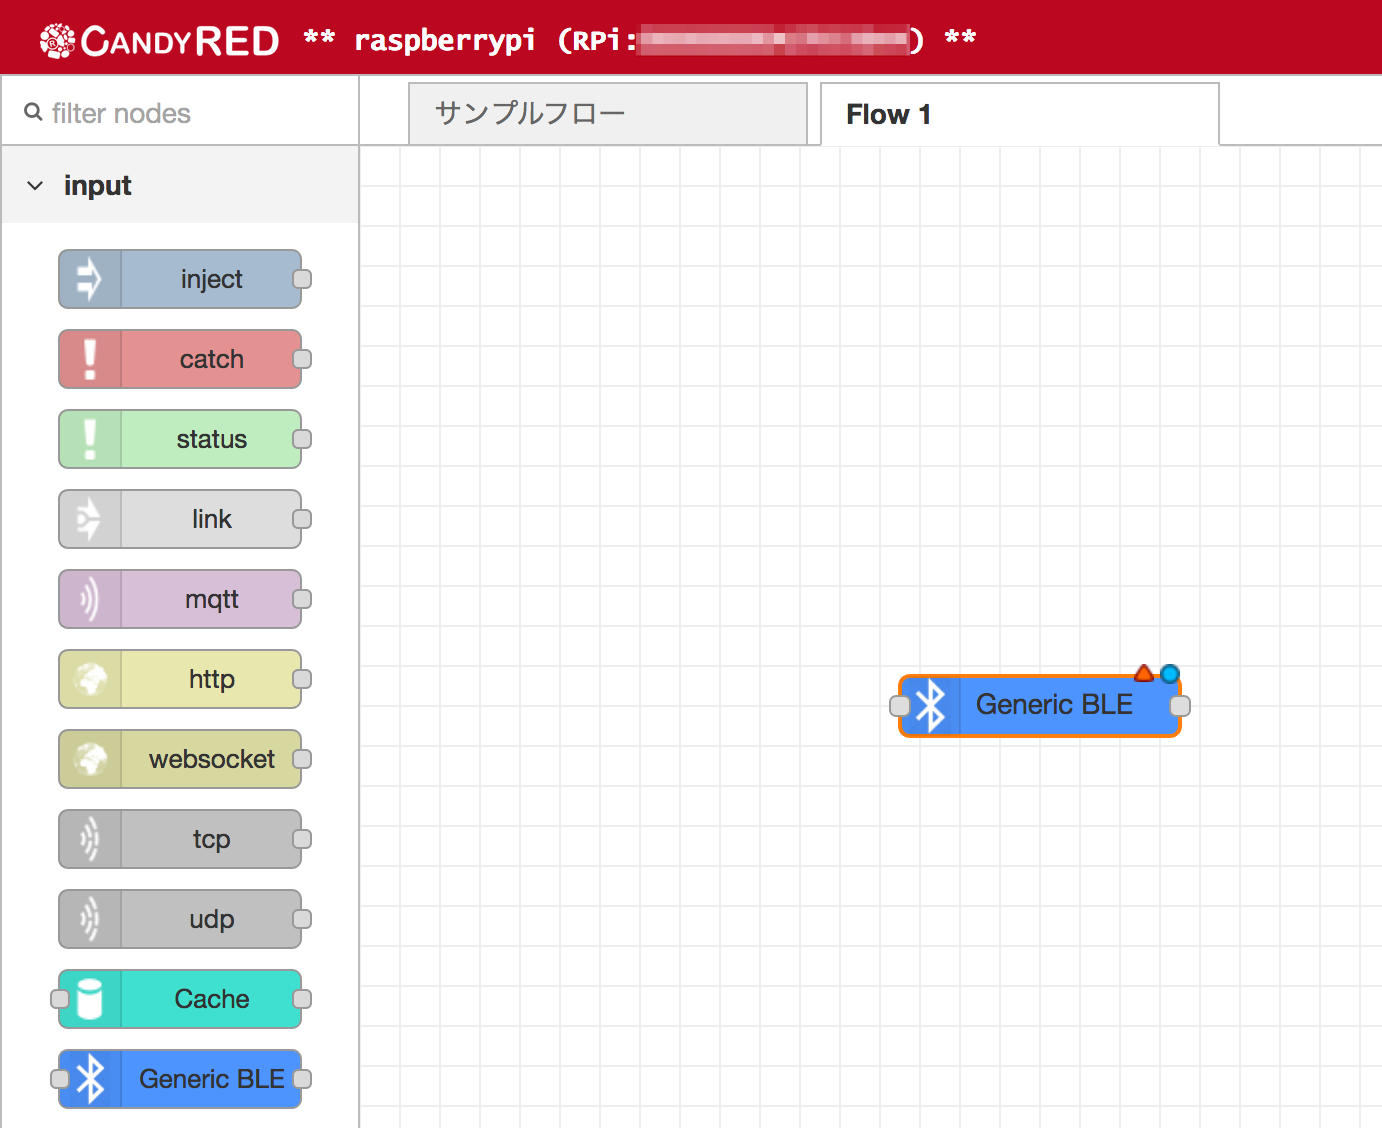Collapse the input category chevron
The height and width of the screenshot is (1128, 1382).
pos(35,186)
